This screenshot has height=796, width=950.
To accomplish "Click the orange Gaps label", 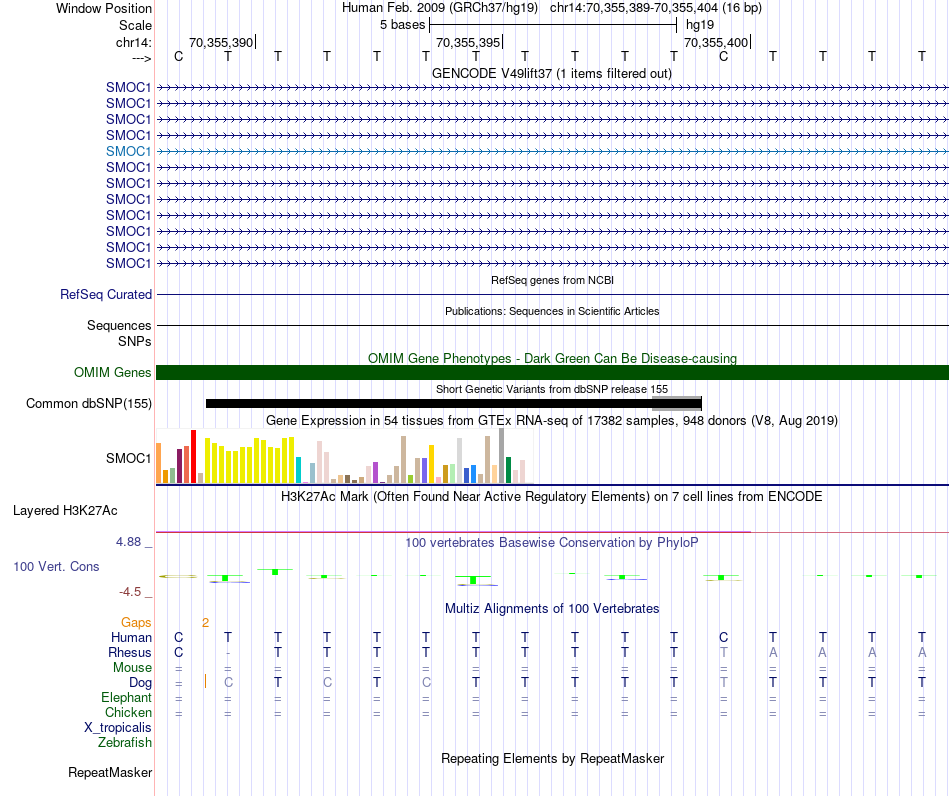I will point(136,623).
